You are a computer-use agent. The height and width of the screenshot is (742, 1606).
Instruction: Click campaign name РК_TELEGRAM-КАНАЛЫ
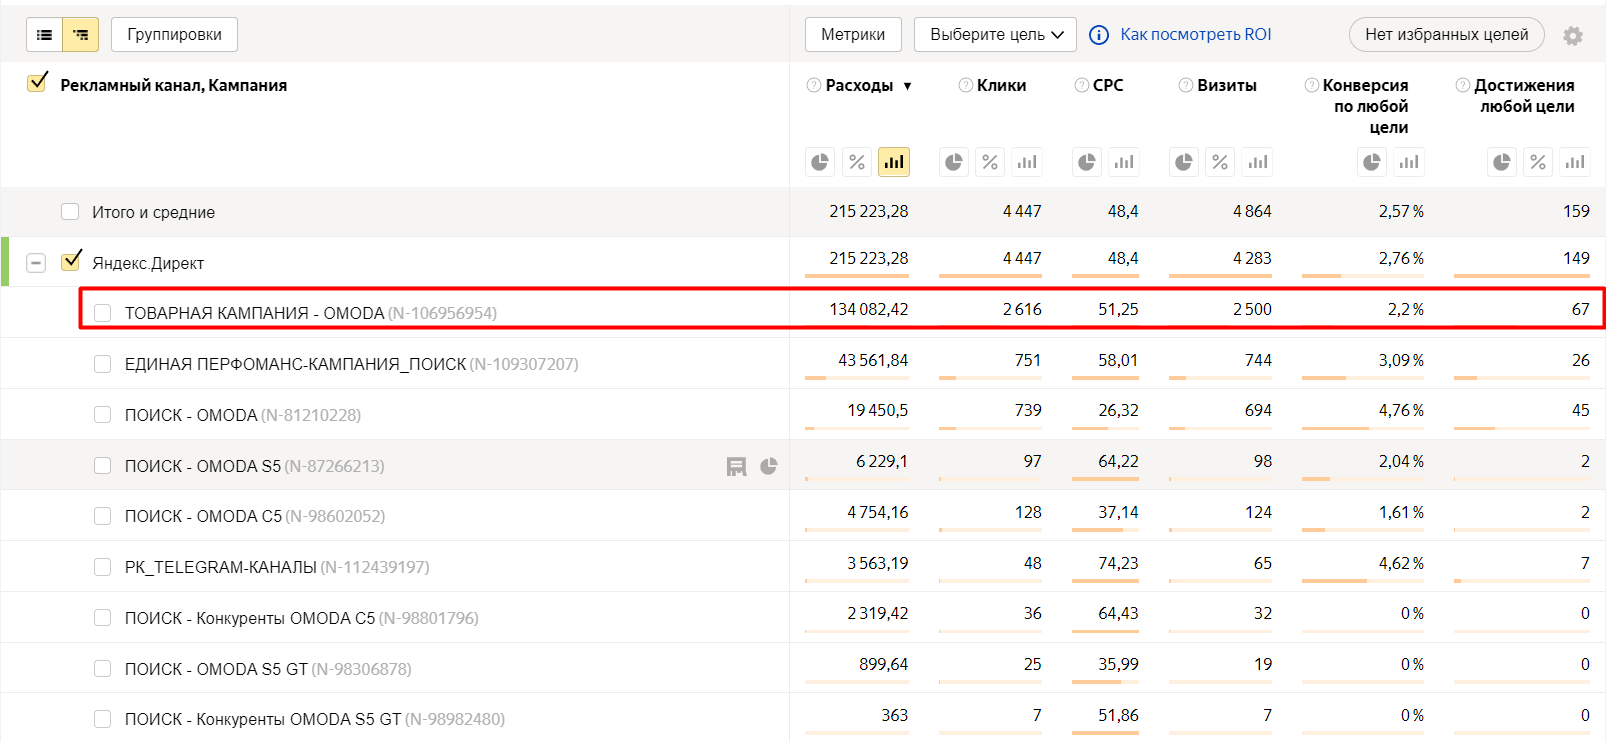tap(220, 567)
